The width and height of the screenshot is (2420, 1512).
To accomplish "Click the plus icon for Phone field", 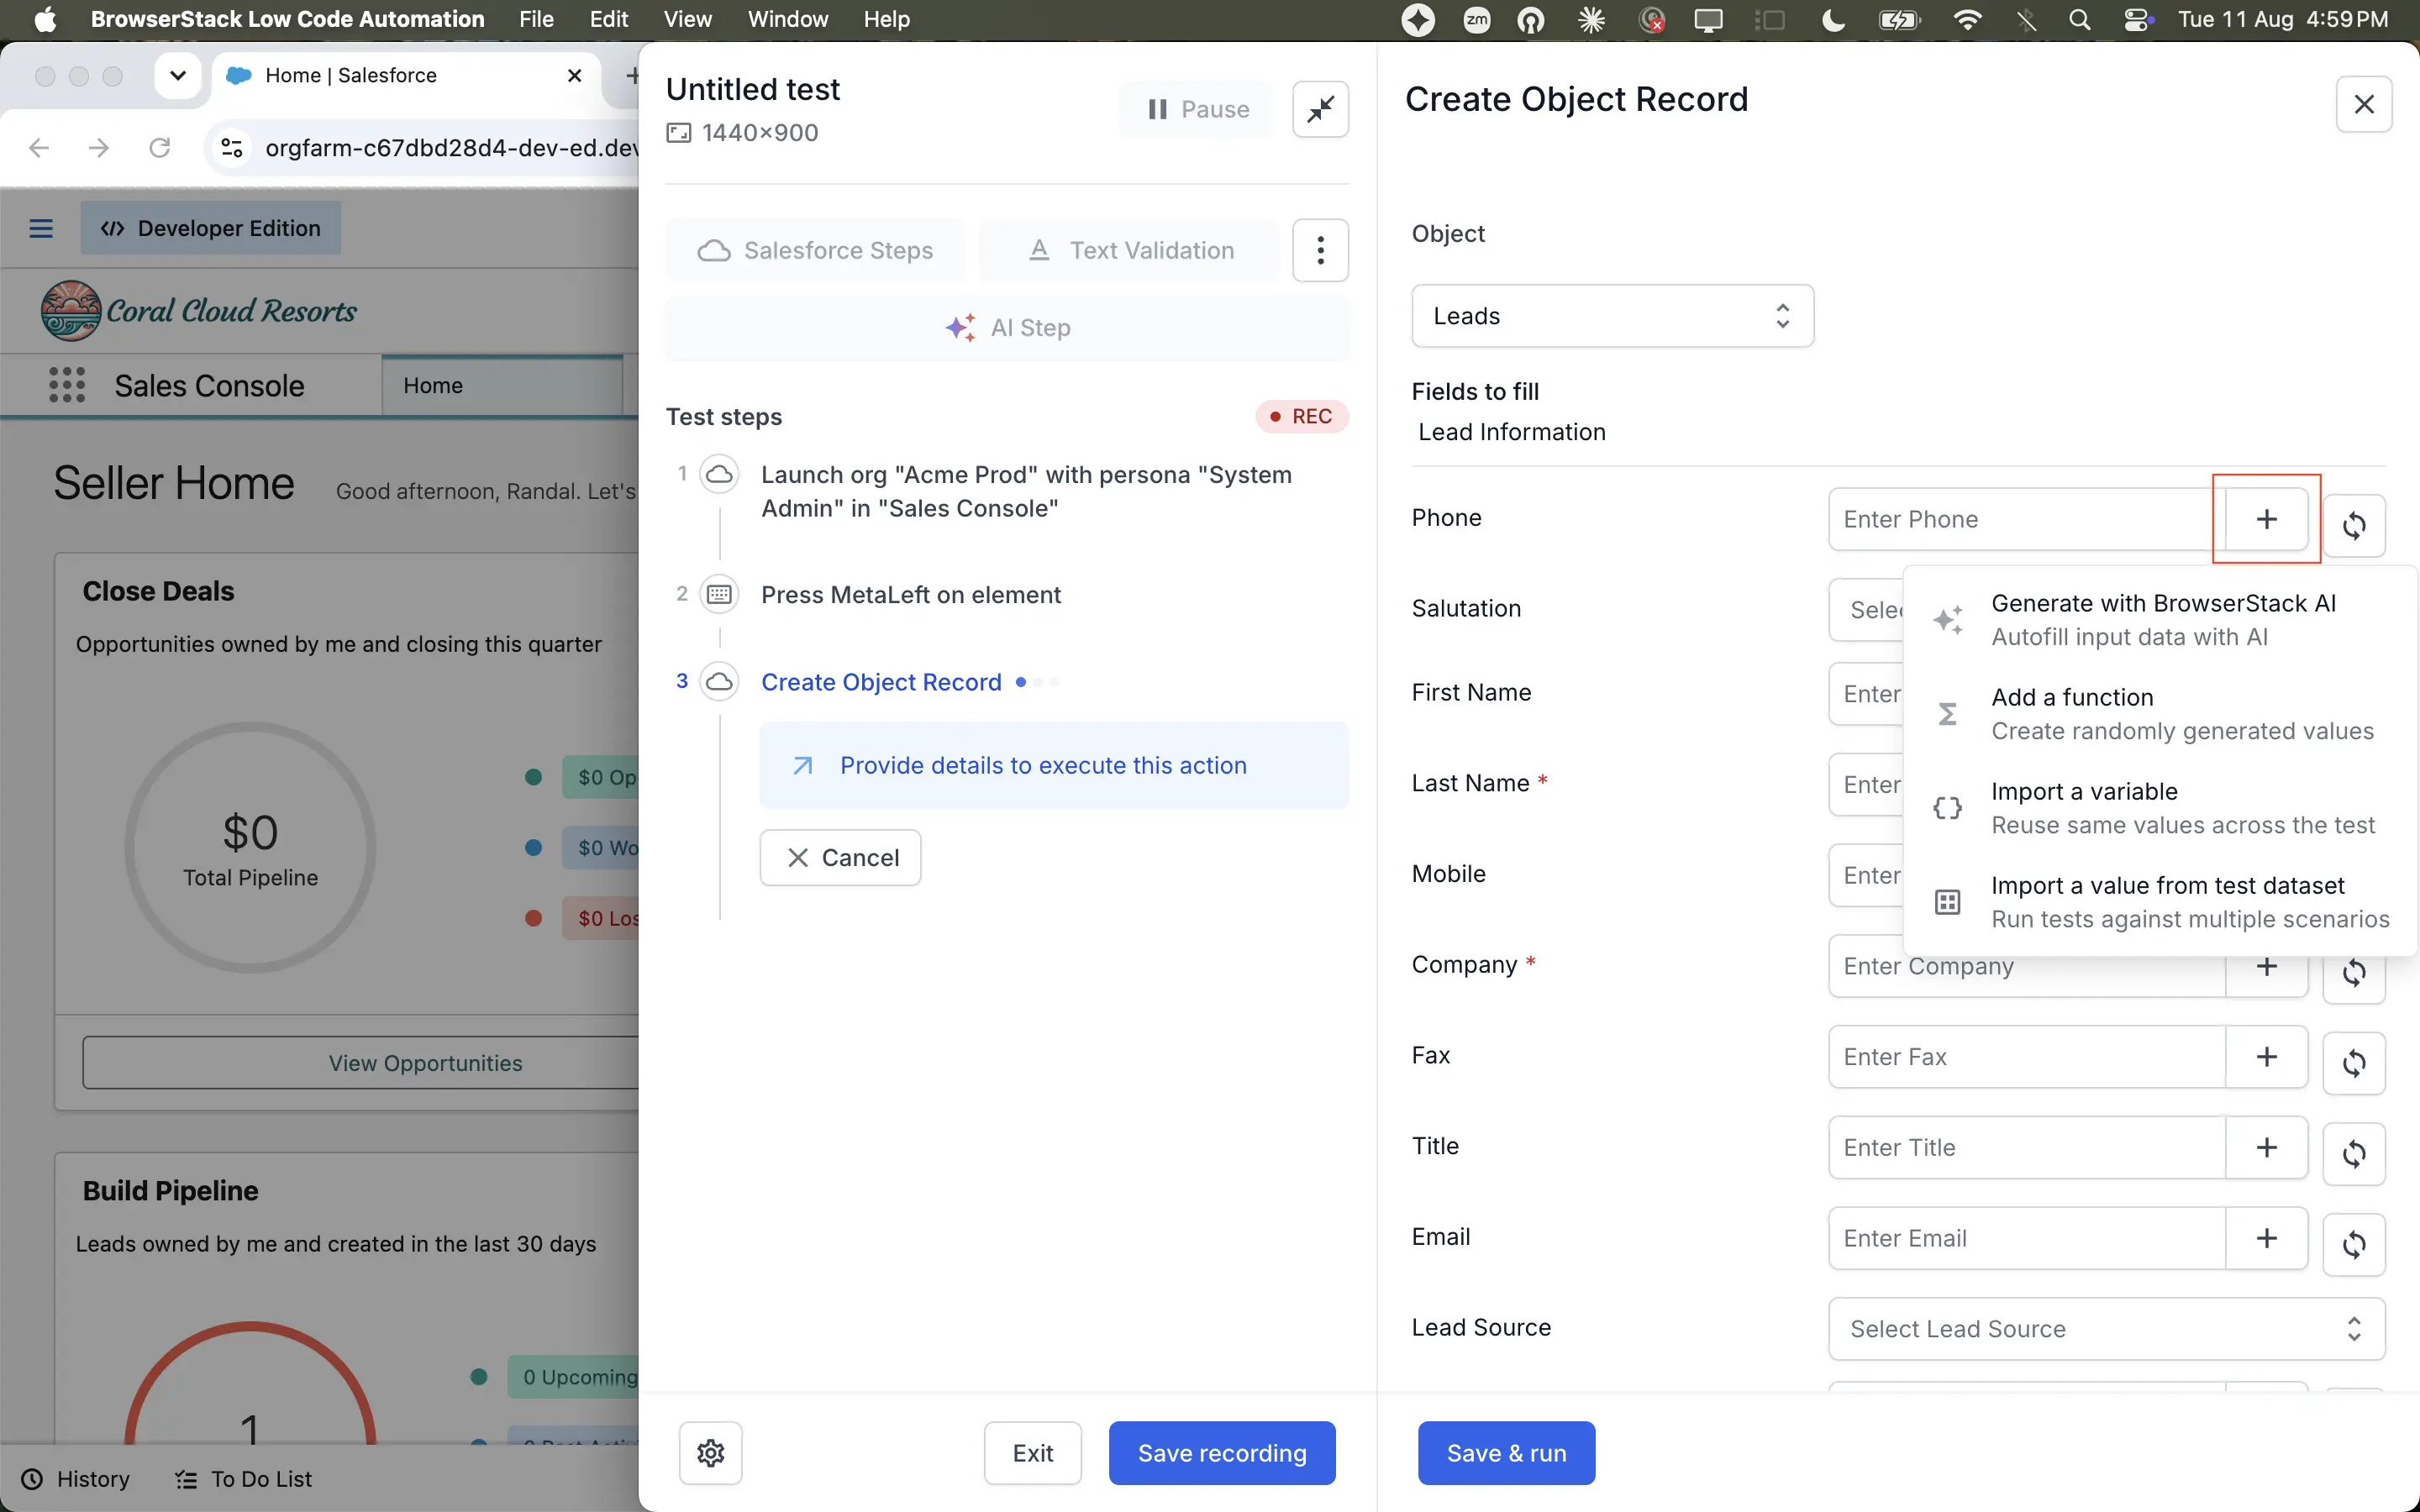I will pyautogui.click(x=2266, y=519).
